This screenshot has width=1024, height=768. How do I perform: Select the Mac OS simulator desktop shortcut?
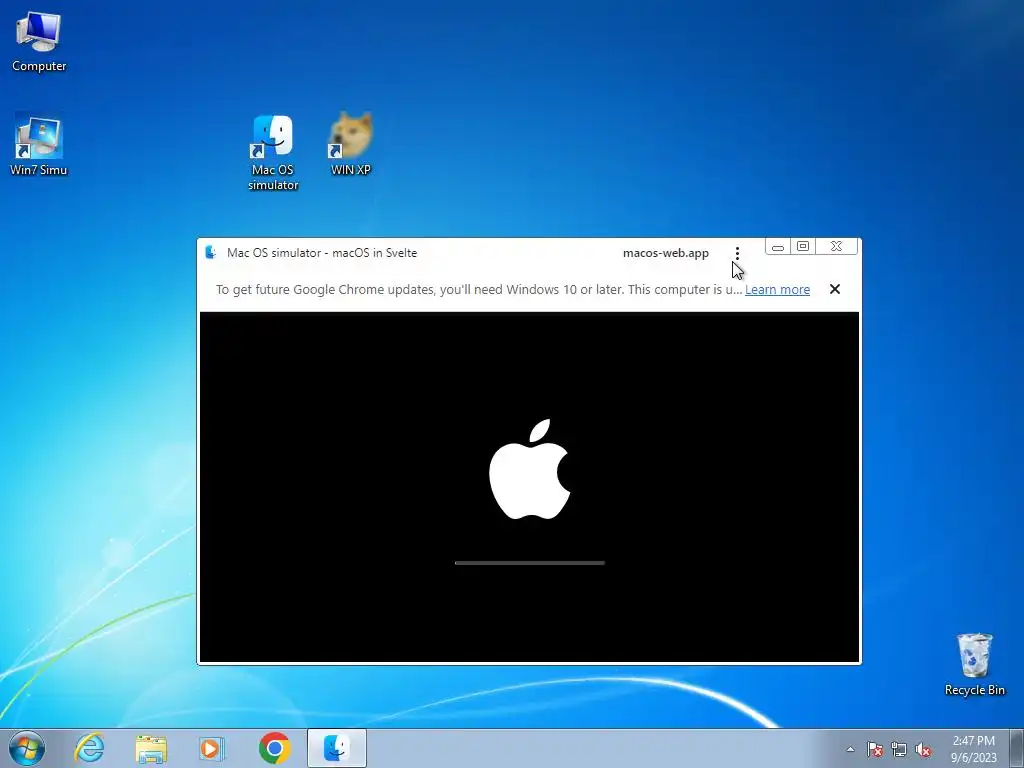click(273, 153)
